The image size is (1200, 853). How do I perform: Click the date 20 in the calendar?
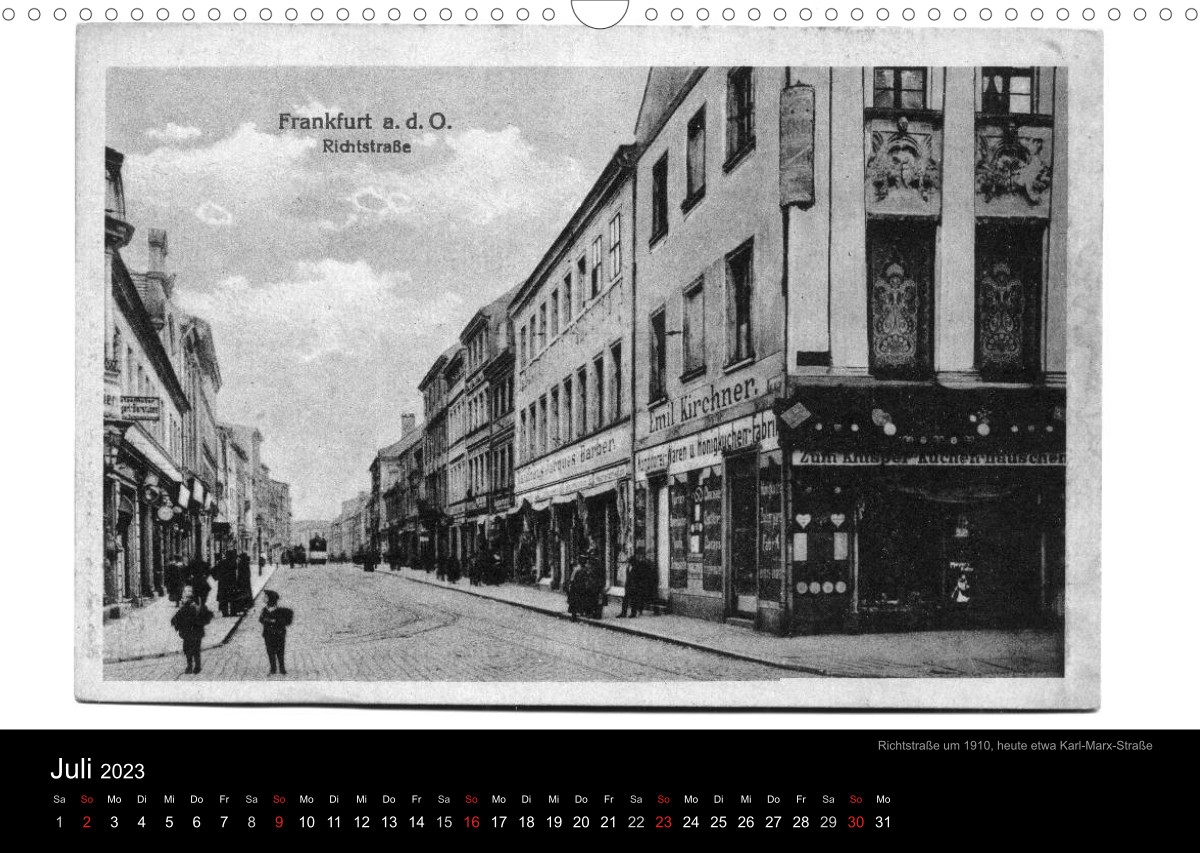[581, 822]
